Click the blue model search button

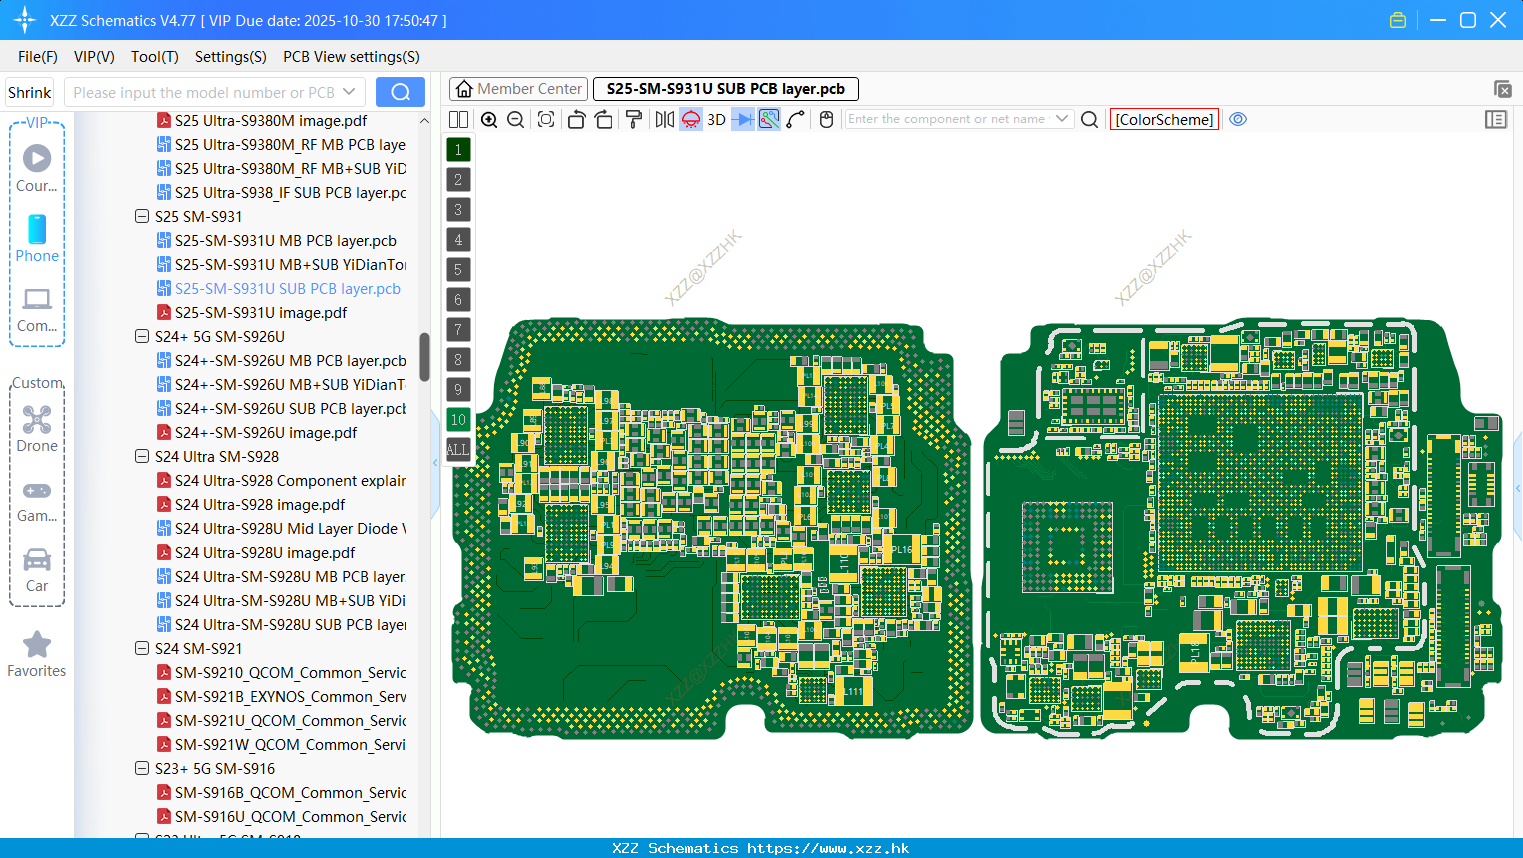click(400, 92)
